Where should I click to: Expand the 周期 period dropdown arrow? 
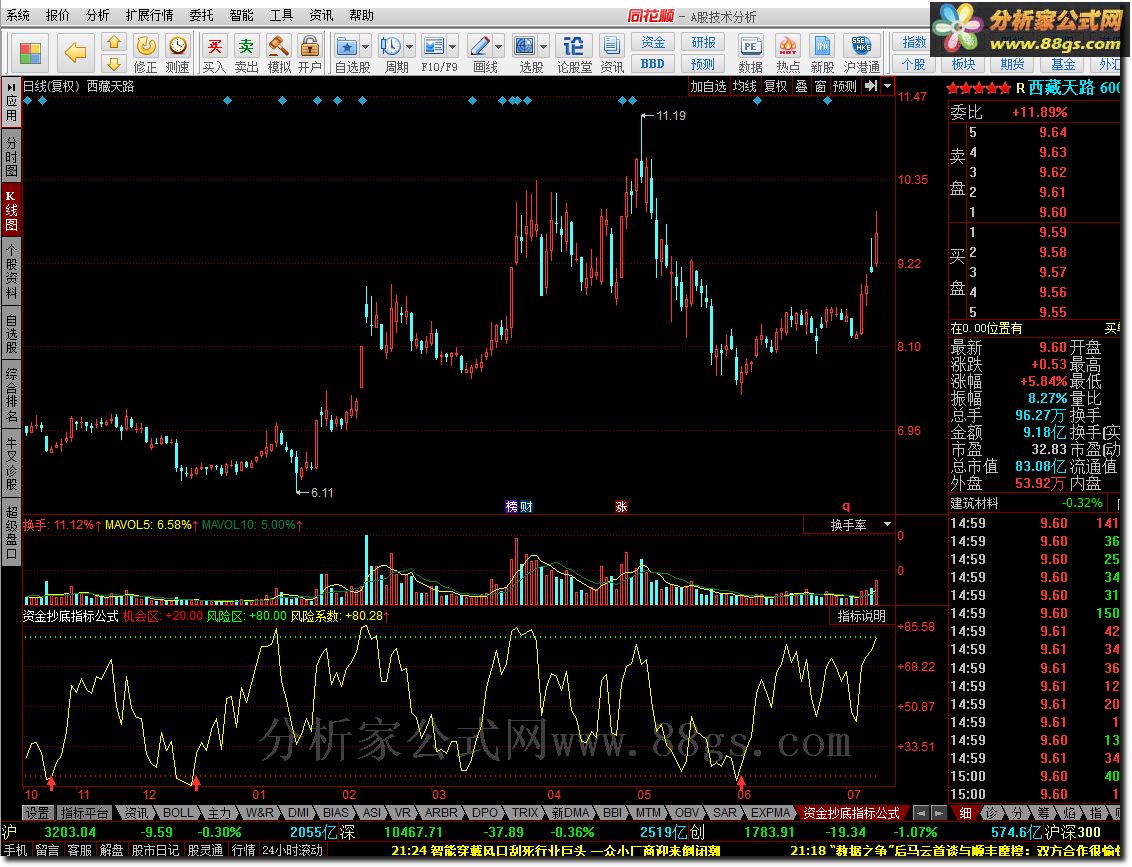click(409, 47)
